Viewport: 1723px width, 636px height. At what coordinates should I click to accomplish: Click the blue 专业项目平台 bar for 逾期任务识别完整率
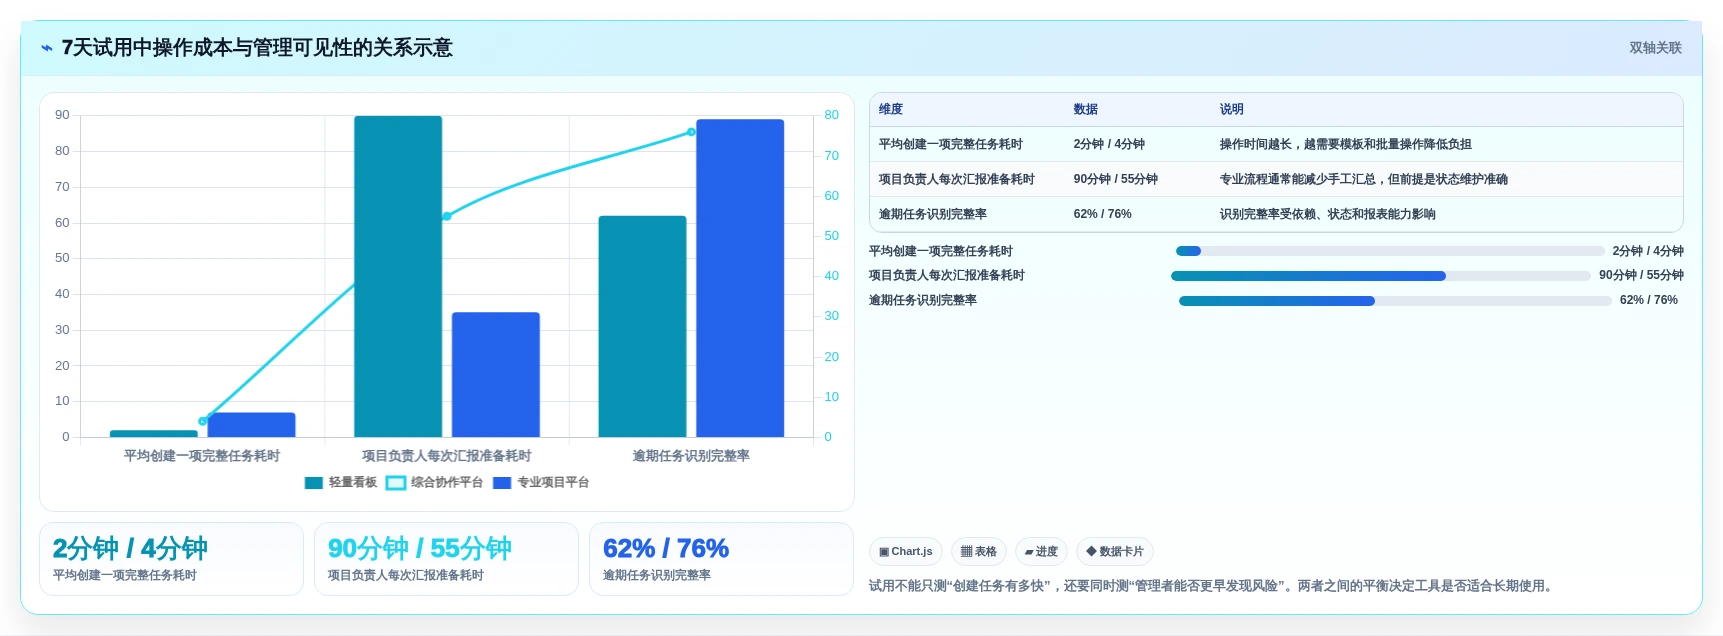click(x=740, y=279)
